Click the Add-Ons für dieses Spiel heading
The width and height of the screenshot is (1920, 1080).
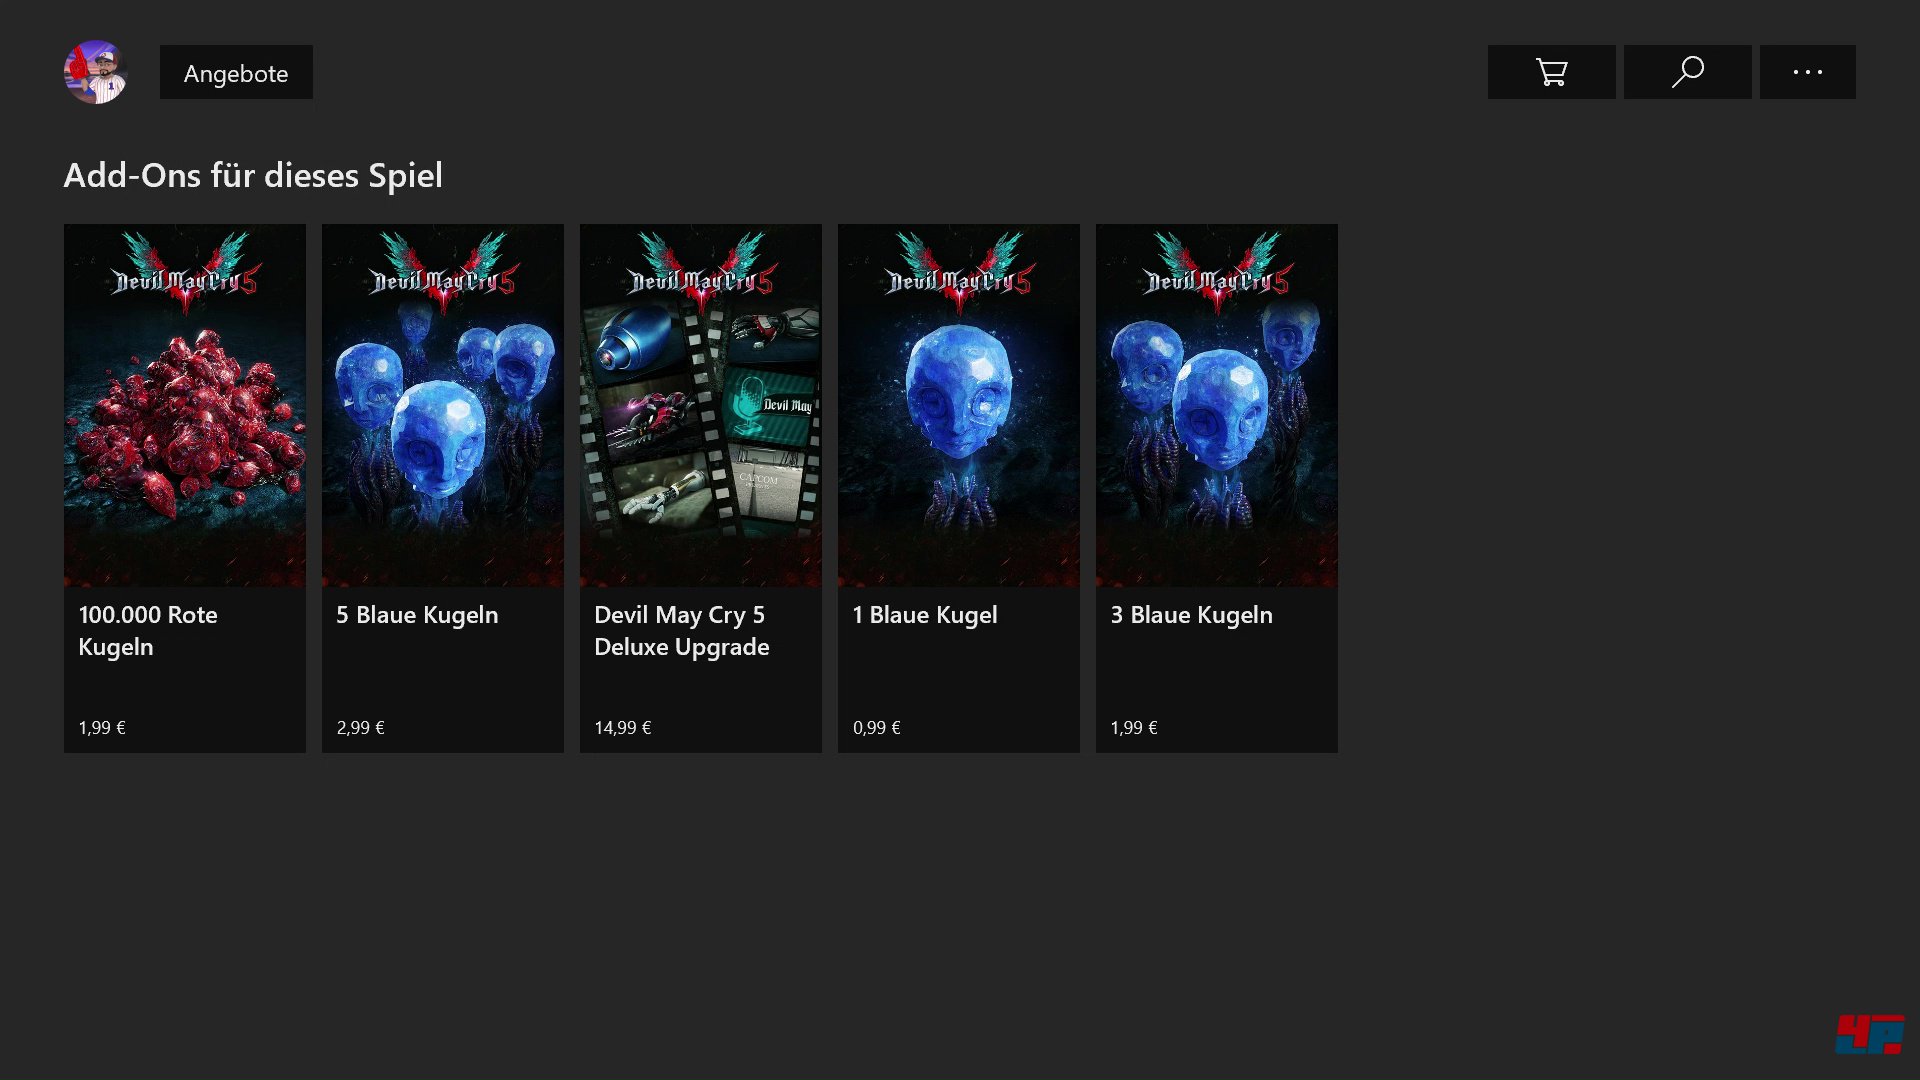pyautogui.click(x=253, y=175)
